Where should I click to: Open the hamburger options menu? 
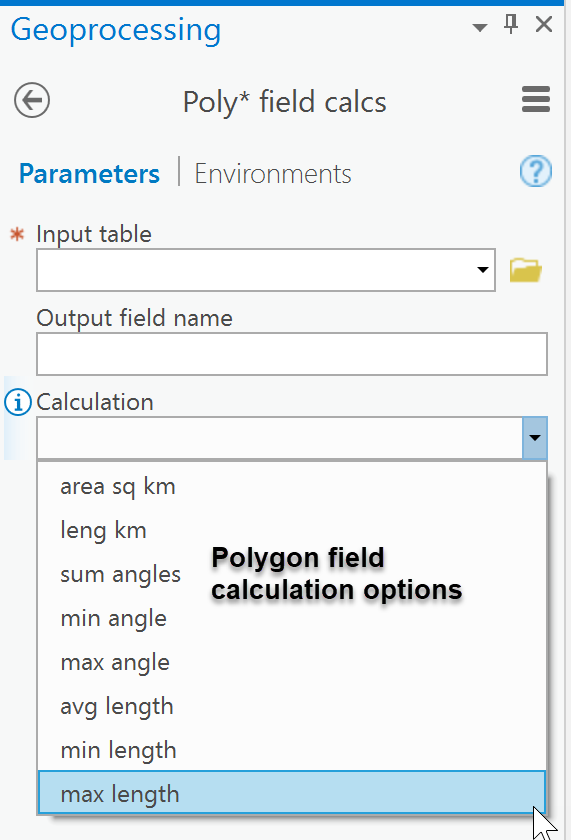(536, 100)
